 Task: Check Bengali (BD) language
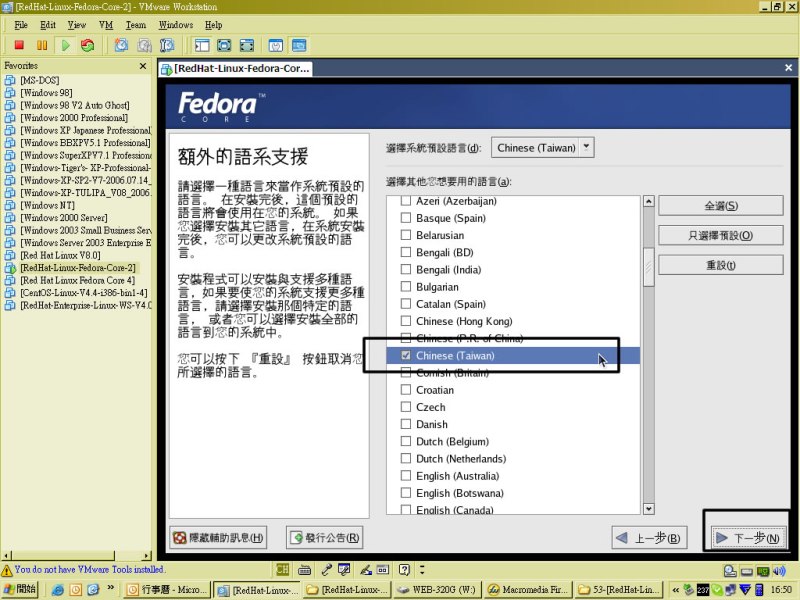click(406, 252)
